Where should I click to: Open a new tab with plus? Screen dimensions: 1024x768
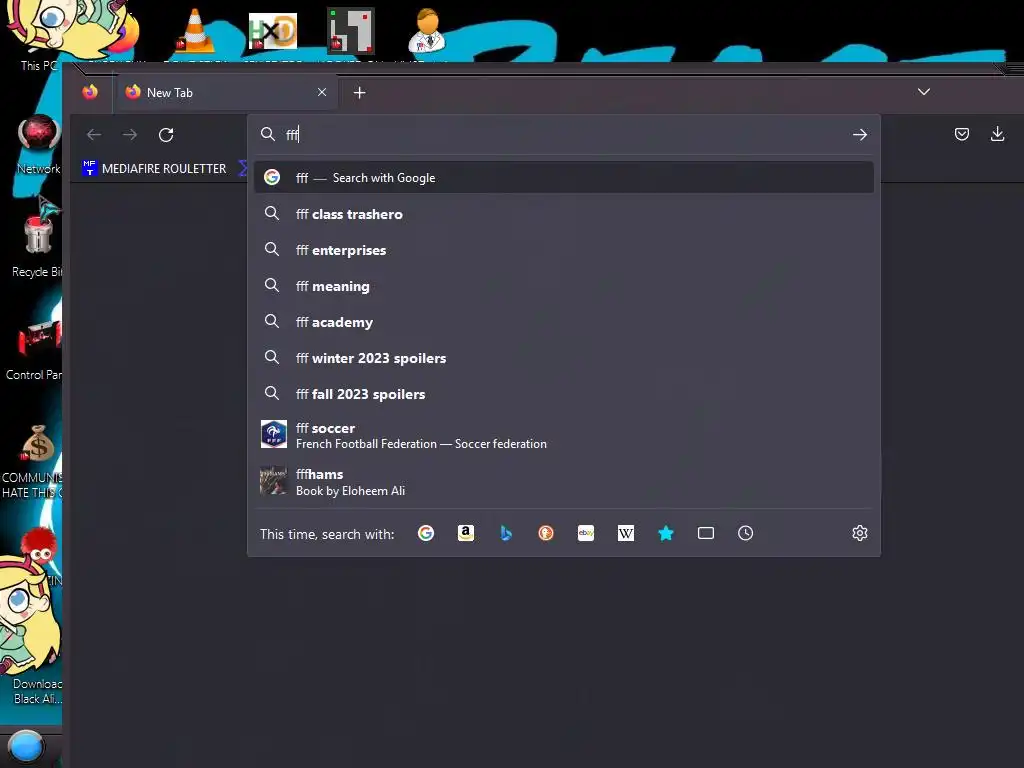(x=359, y=93)
